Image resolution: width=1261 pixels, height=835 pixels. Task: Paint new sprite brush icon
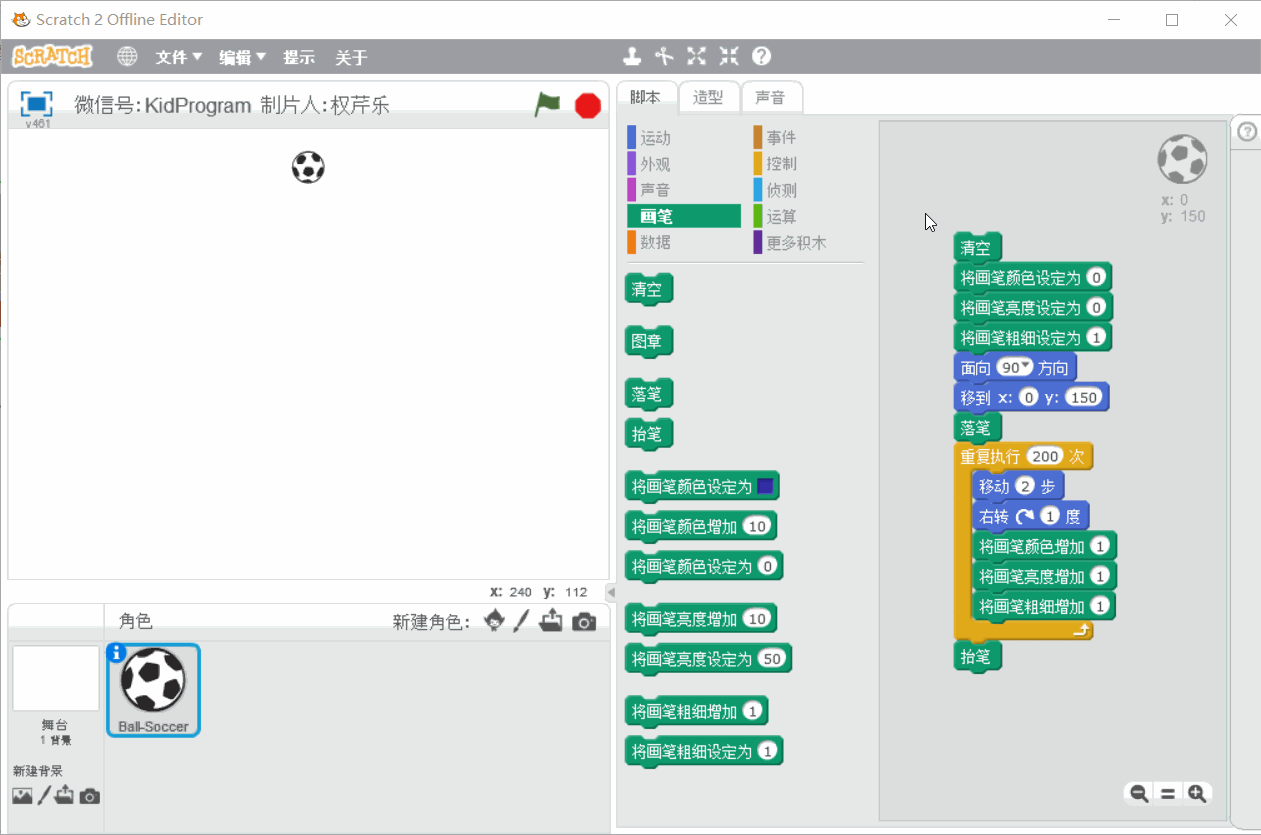coord(521,621)
